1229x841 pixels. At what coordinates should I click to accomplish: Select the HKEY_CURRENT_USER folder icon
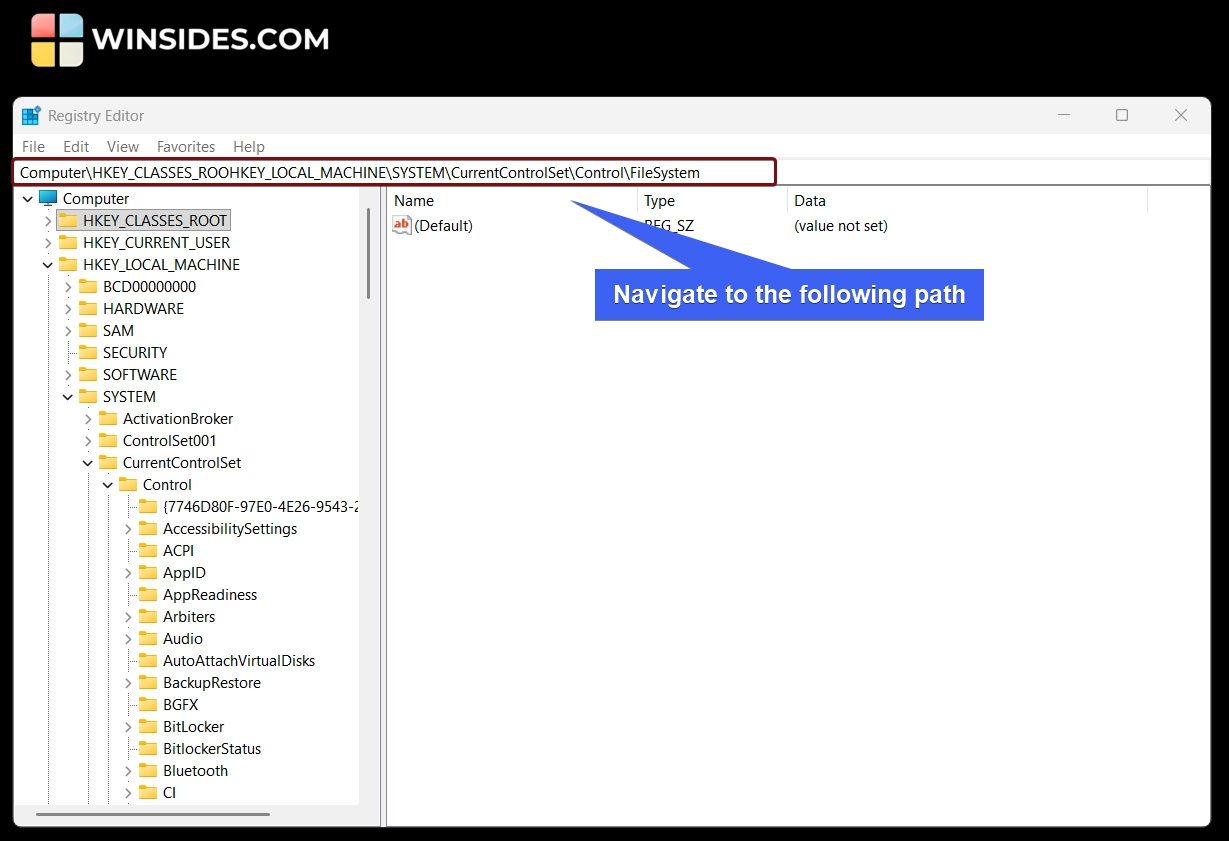pyautogui.click(x=68, y=243)
